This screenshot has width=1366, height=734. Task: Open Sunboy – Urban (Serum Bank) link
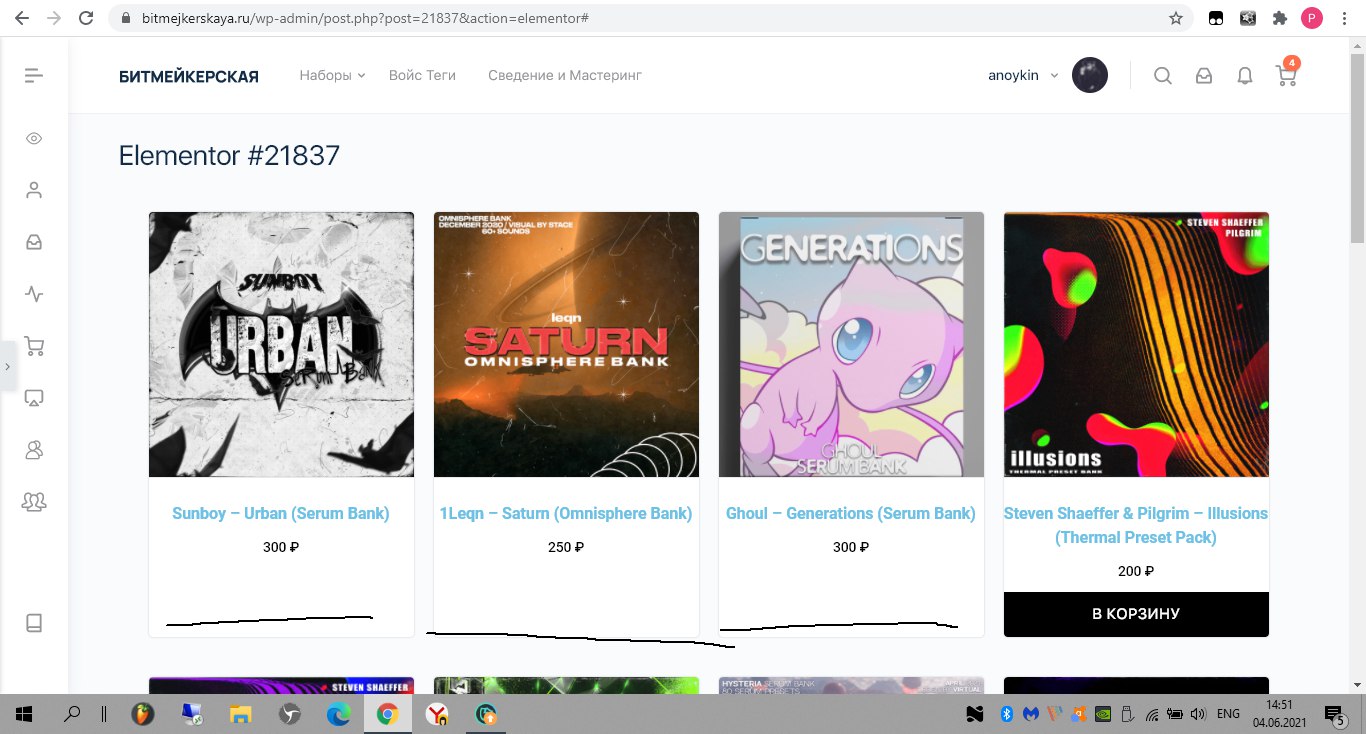[281, 513]
